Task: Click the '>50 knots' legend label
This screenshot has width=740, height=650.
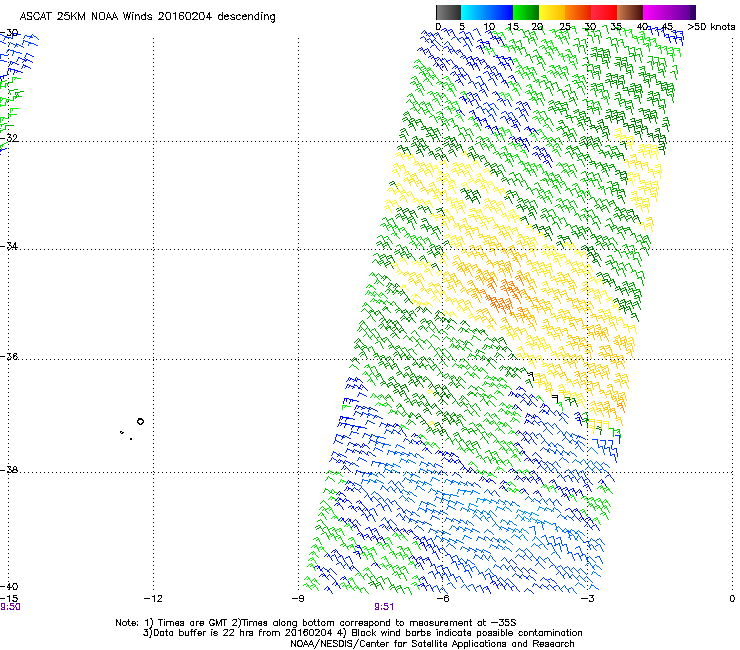Action: [711, 27]
